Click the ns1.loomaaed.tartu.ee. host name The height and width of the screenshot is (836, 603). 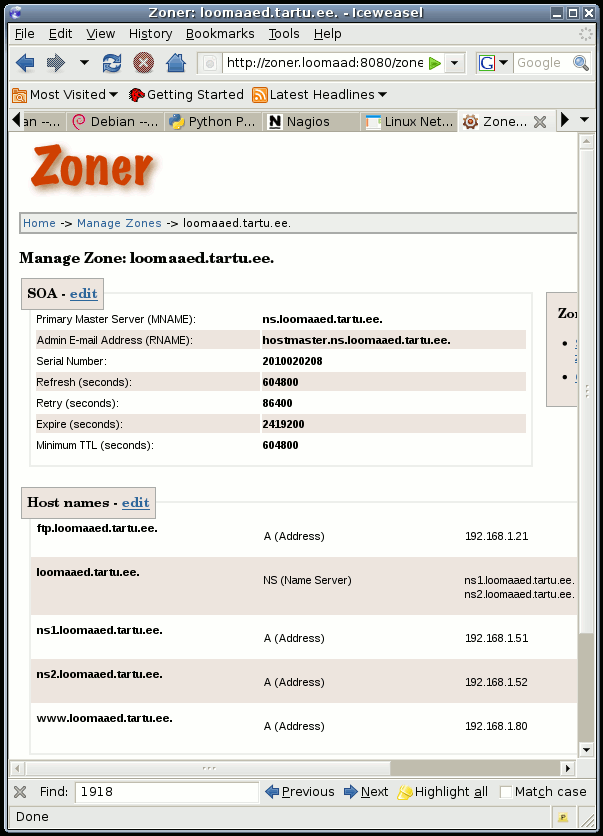(x=99, y=630)
